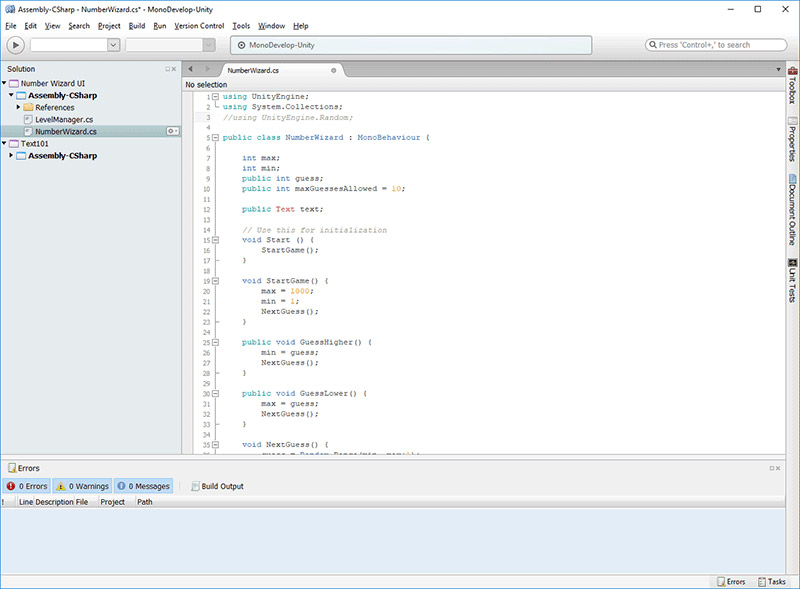Click the search field in the toolbar
Screen dimensions: 800x589
coord(718,45)
